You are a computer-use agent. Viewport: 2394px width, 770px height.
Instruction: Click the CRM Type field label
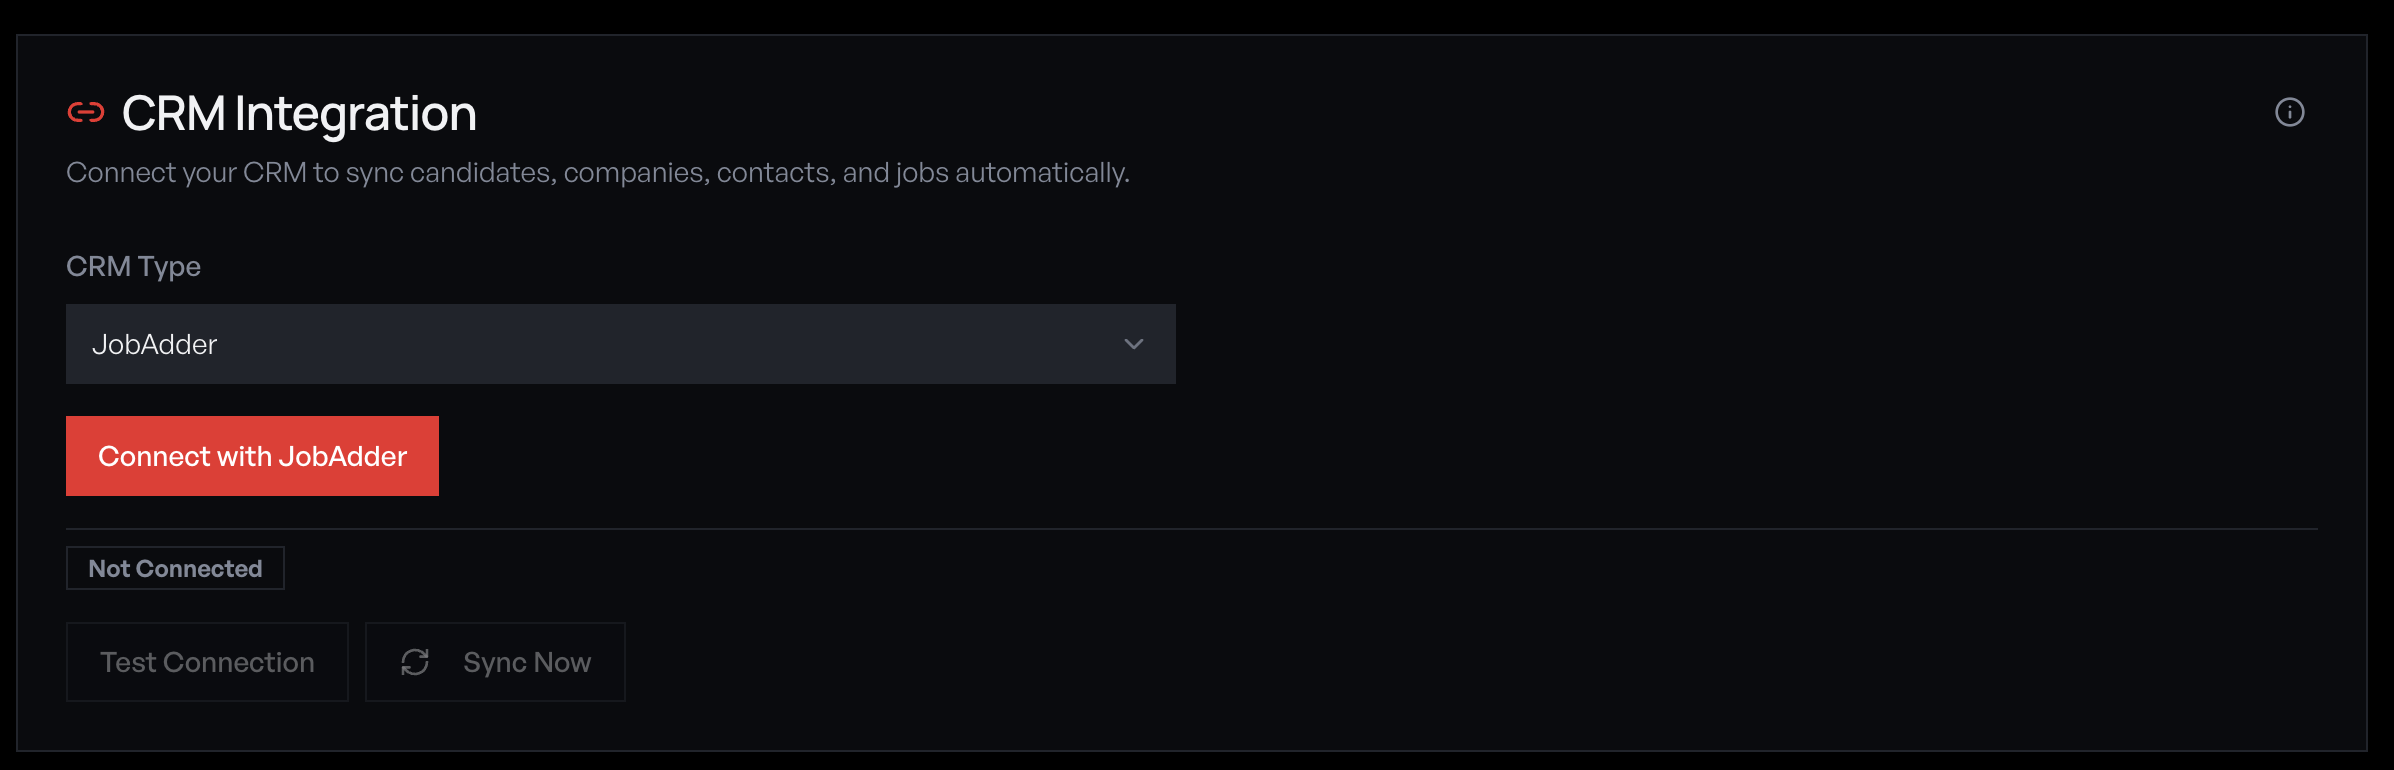coord(133,266)
